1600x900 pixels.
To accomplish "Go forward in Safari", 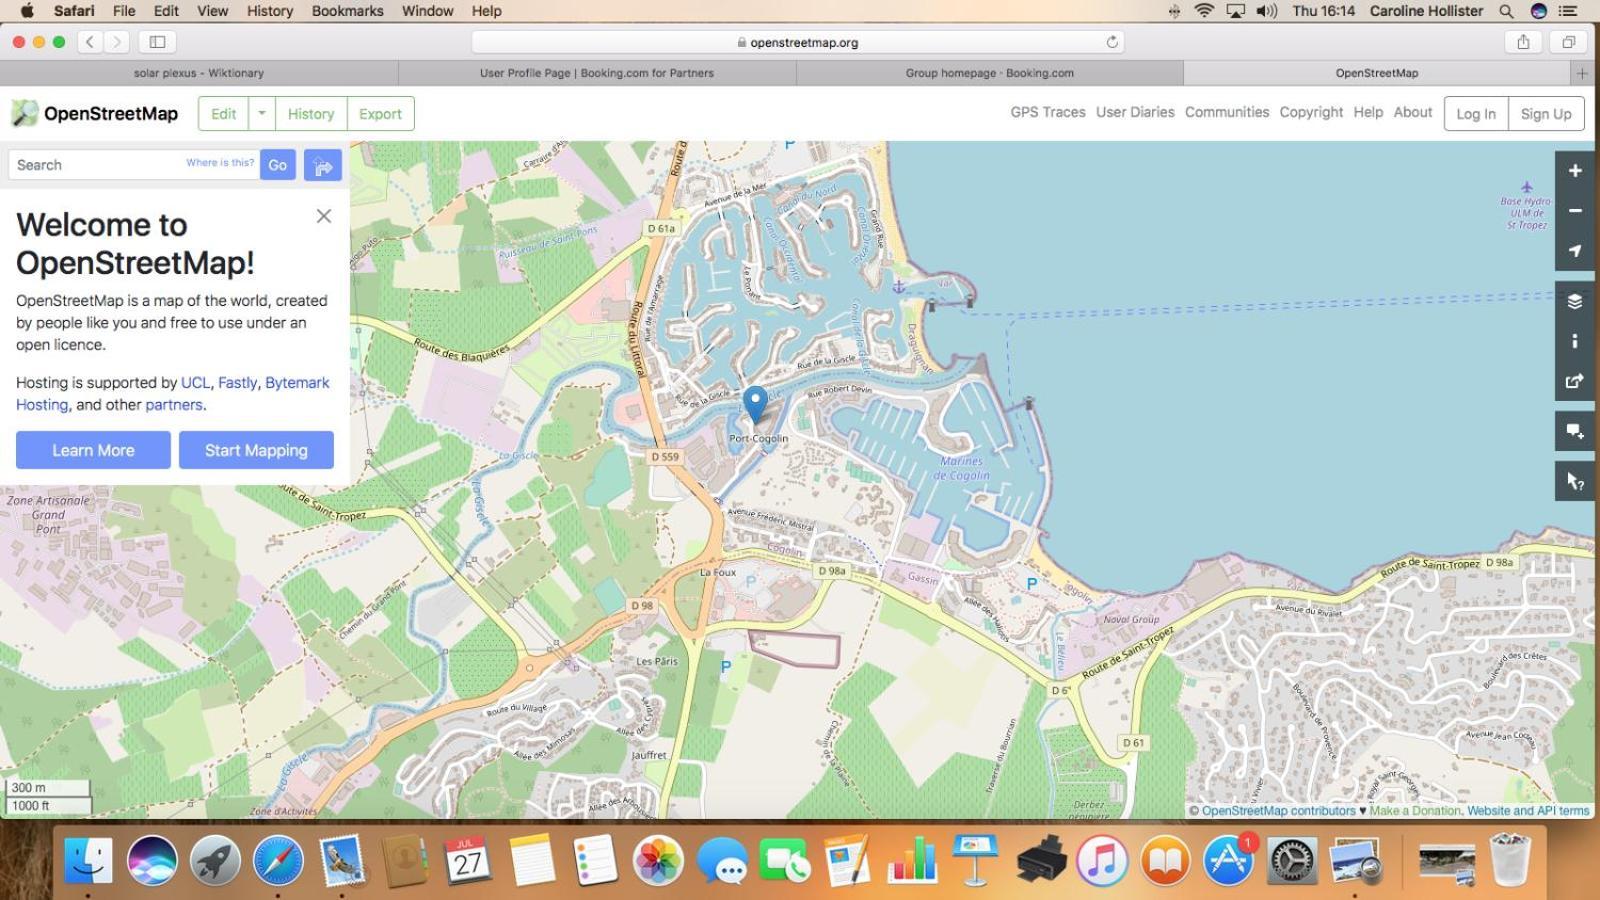I will pos(117,42).
